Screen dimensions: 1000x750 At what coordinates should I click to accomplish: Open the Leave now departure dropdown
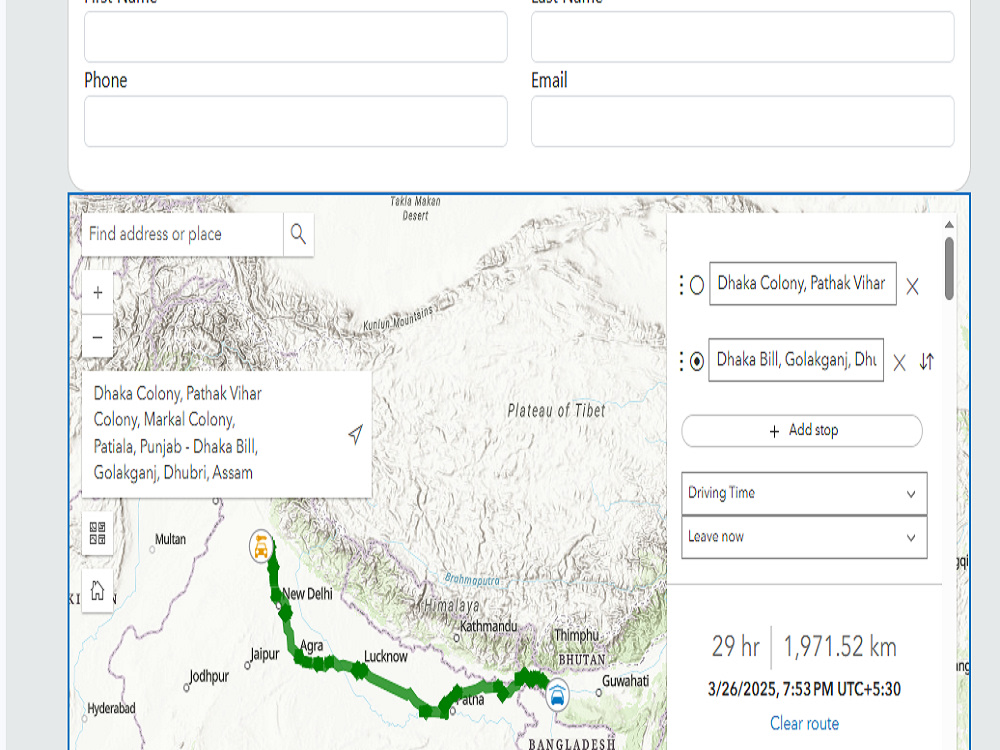pyautogui.click(x=804, y=537)
